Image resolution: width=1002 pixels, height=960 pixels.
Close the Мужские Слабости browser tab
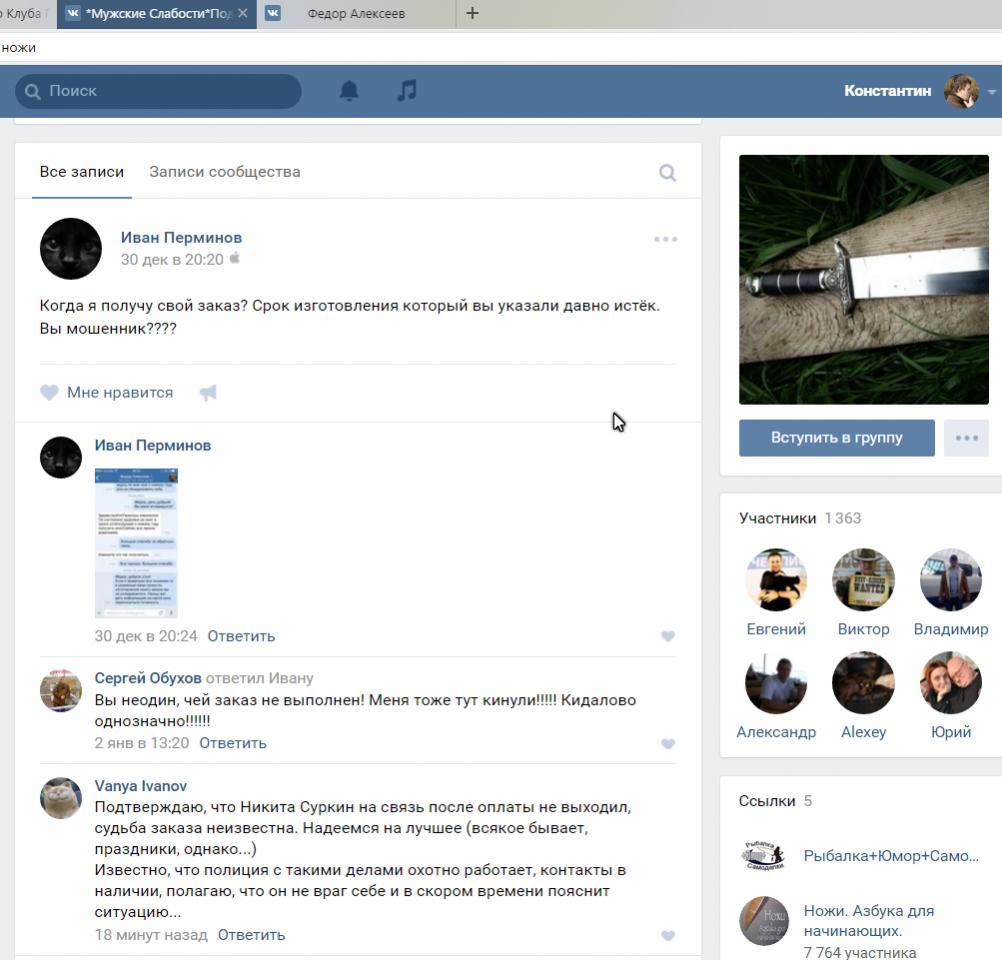[x=242, y=13]
